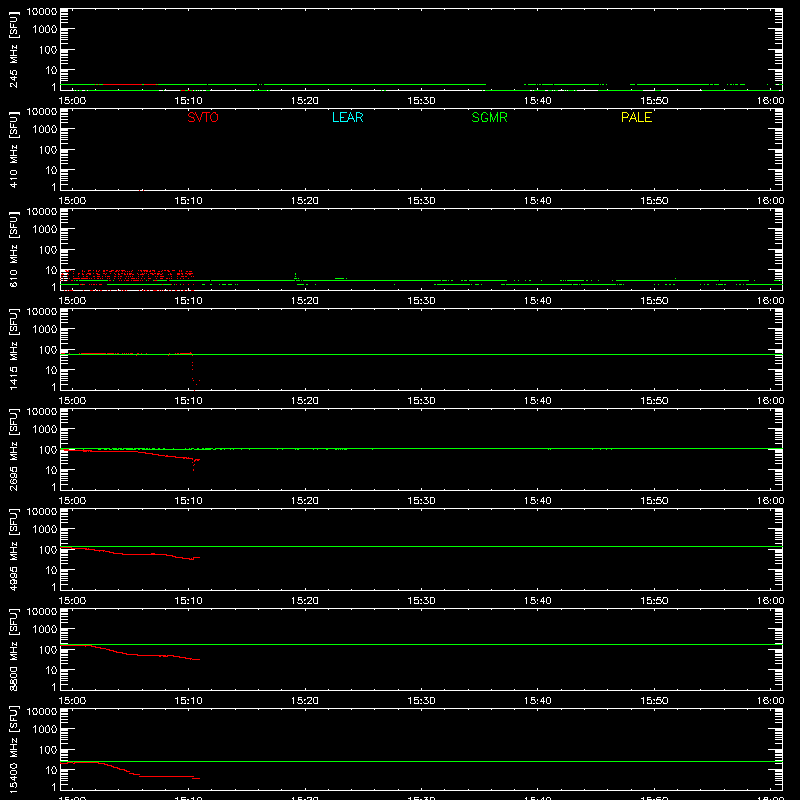Click 16:00 time label under 245 MHz panel

(770, 101)
